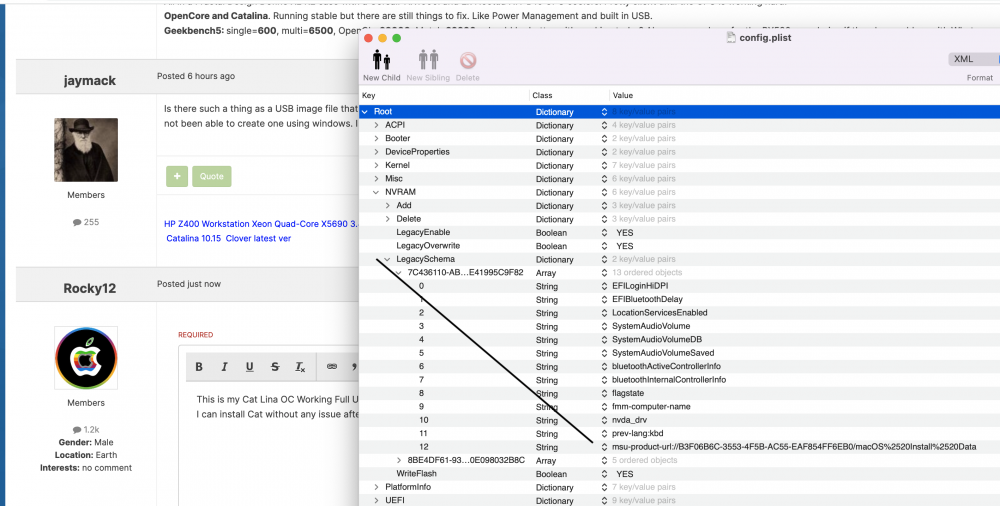Select XML in the Format switcher

[x=963, y=59]
